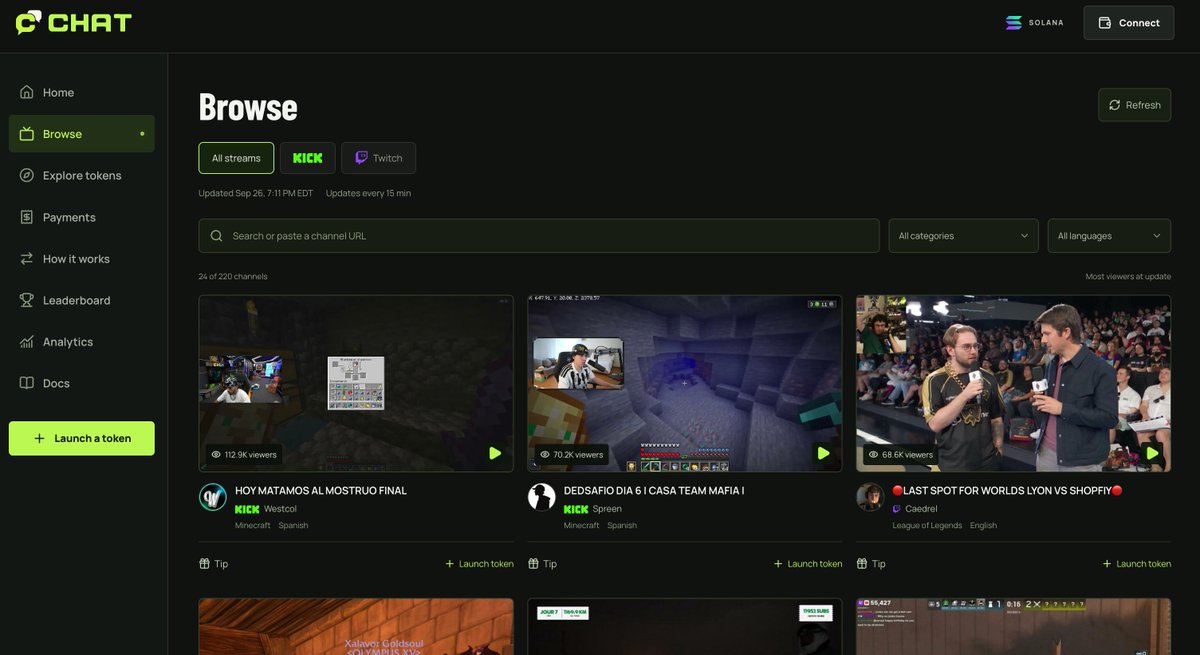
Task: Open Analytics page
Action: click(x=82, y=342)
